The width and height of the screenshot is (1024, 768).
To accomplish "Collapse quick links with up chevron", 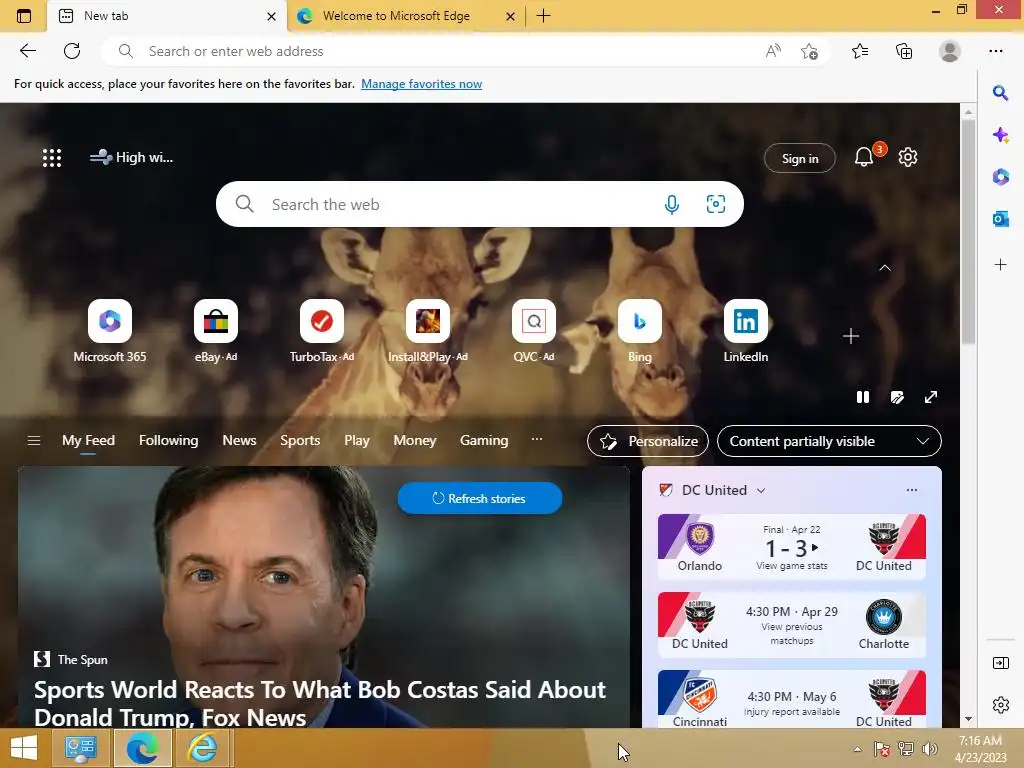I will tap(885, 268).
